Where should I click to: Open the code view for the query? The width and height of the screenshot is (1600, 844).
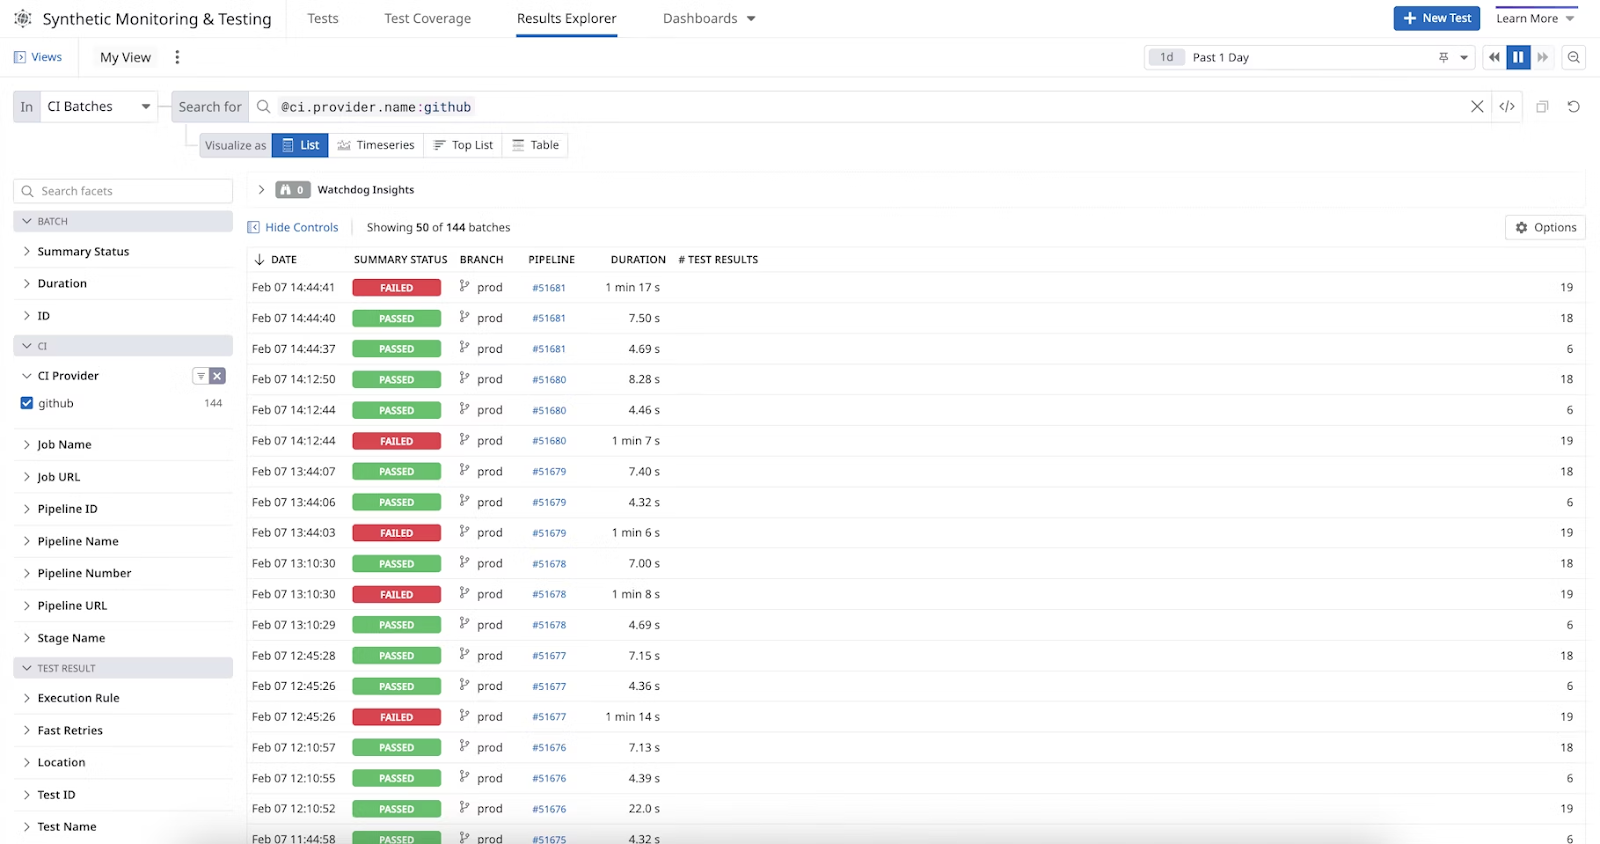tap(1507, 107)
